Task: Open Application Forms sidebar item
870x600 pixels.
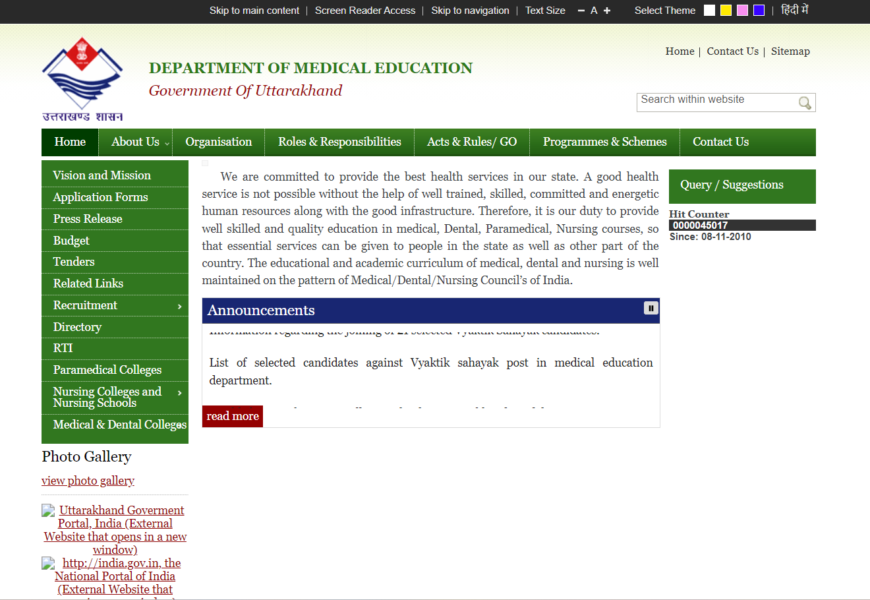Action: point(115,197)
